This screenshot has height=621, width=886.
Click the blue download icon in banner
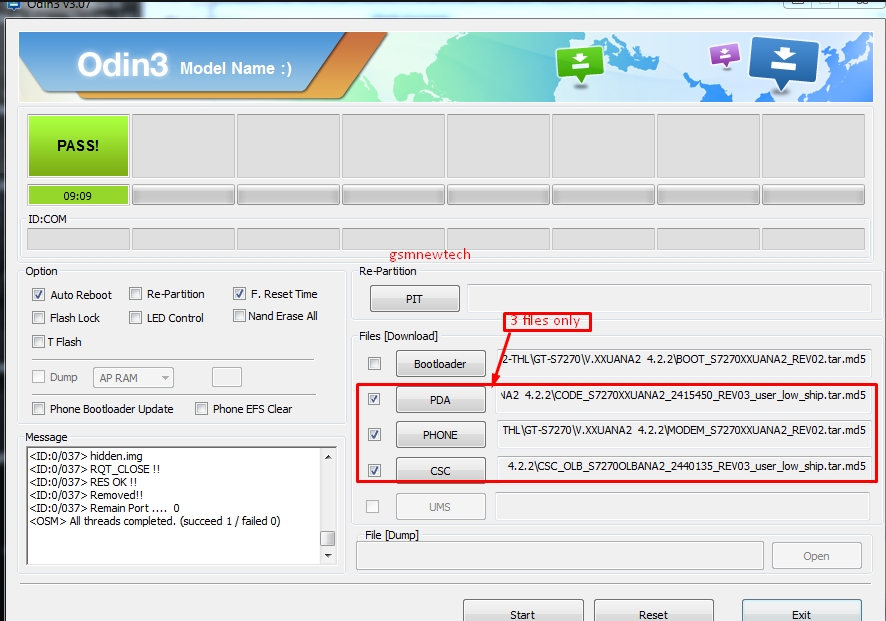point(783,62)
